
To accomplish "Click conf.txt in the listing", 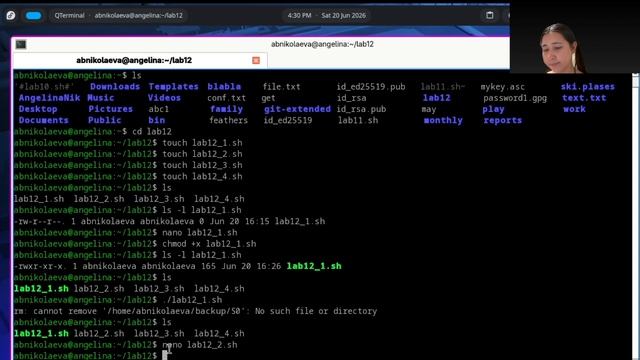I will pyautogui.click(x=227, y=98).
